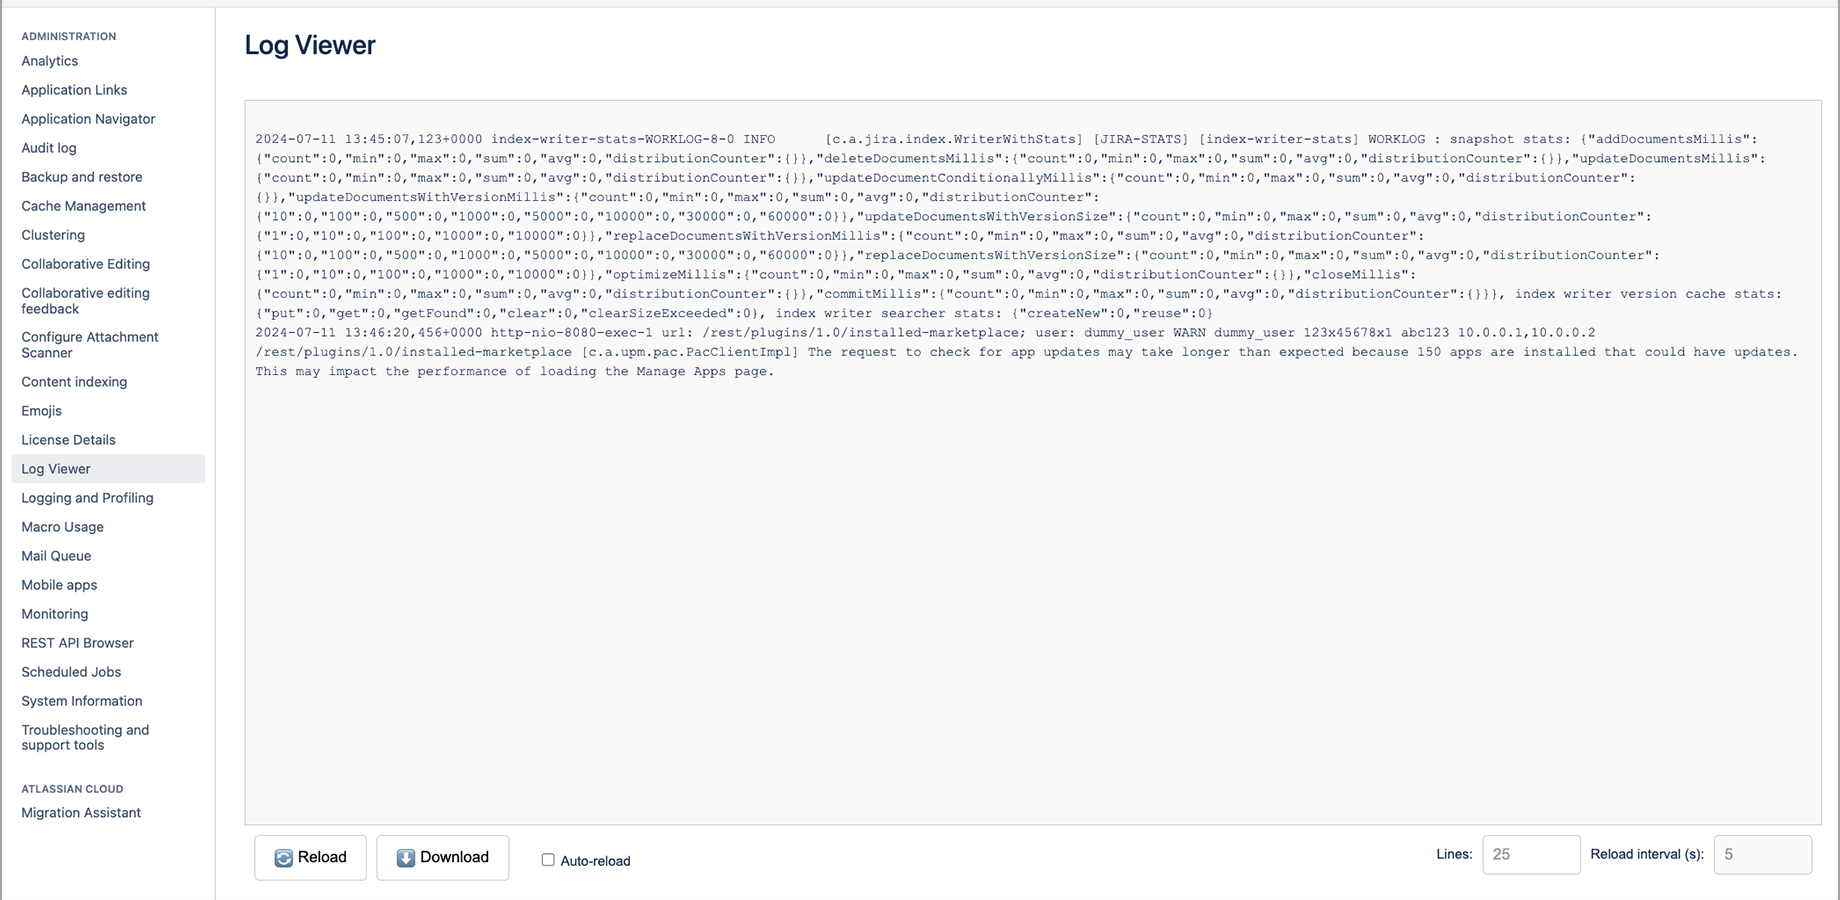Image resolution: width=1840 pixels, height=900 pixels.
Task: Open Collaborative editing feedback
Action: tap(86, 301)
